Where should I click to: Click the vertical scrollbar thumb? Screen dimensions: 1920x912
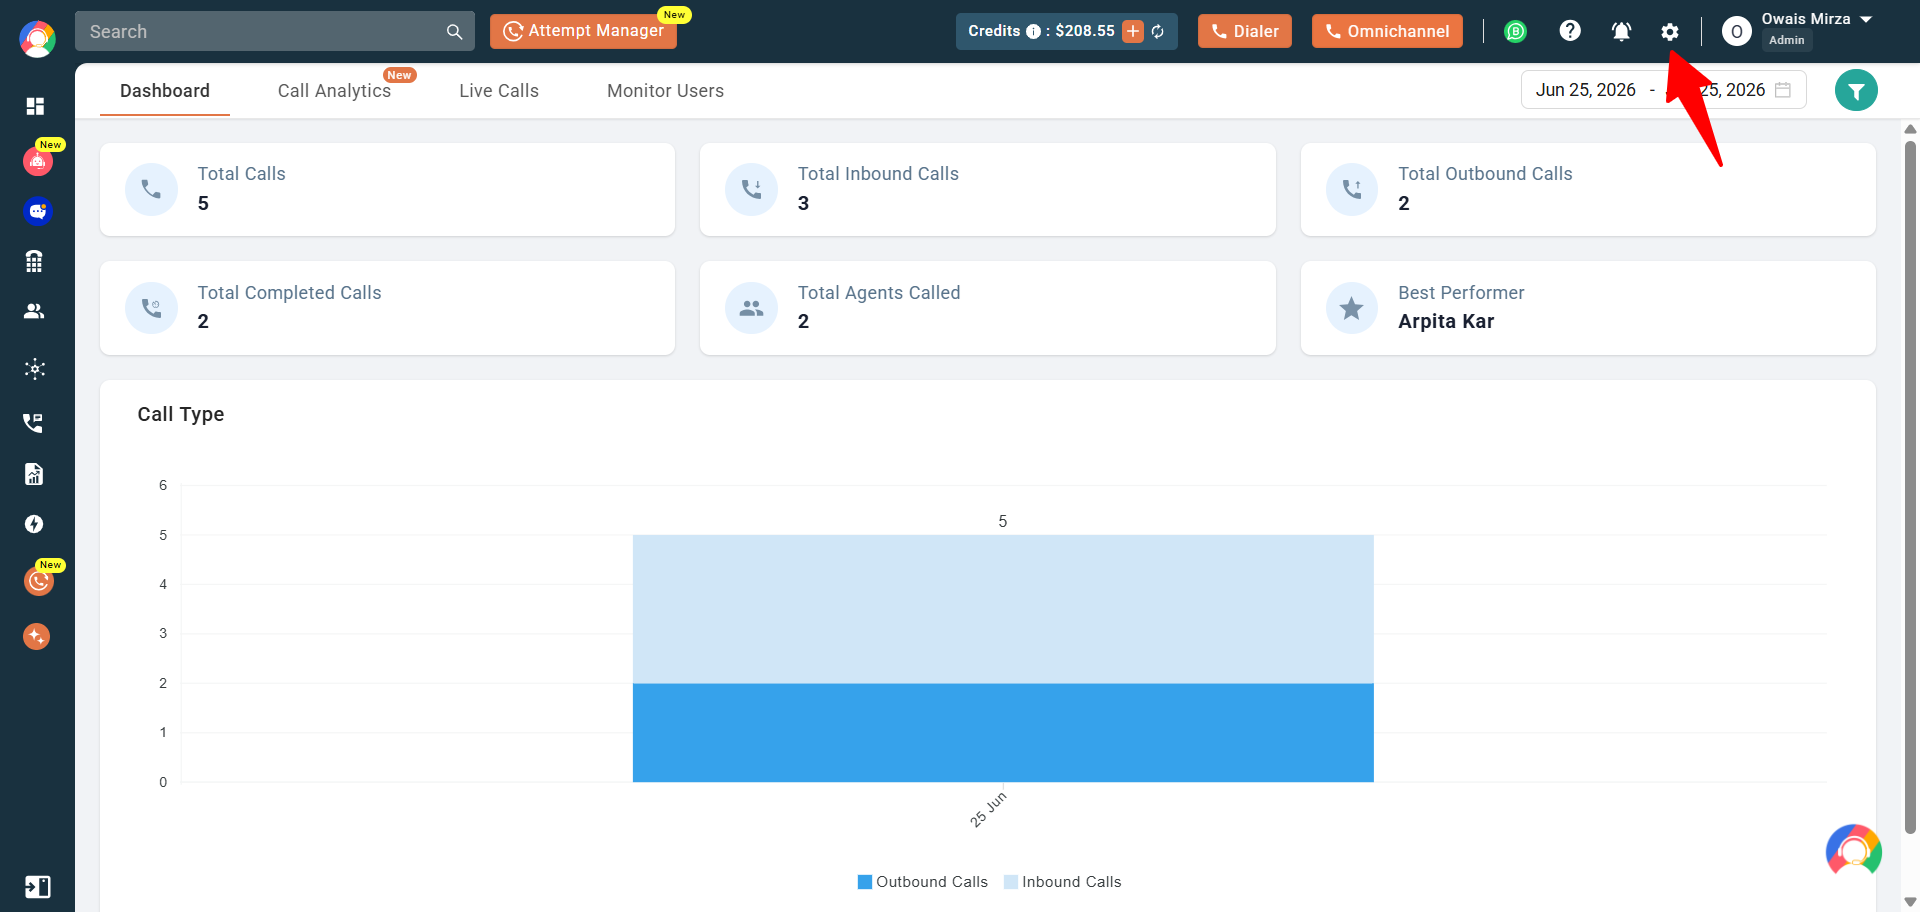[1910, 487]
